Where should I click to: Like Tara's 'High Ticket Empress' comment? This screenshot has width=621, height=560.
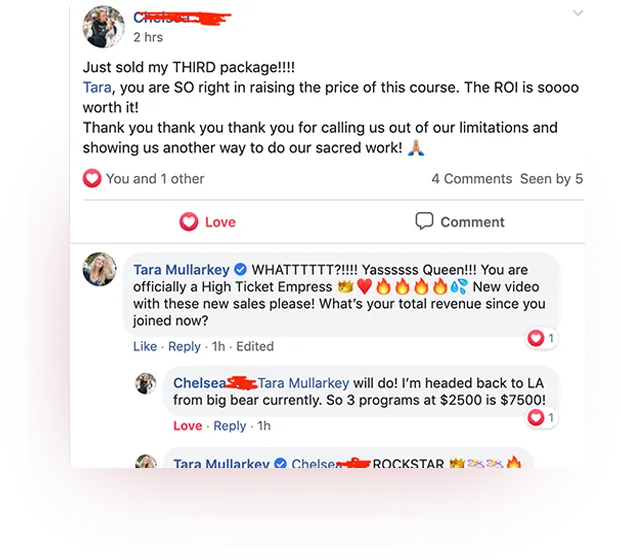coord(145,346)
